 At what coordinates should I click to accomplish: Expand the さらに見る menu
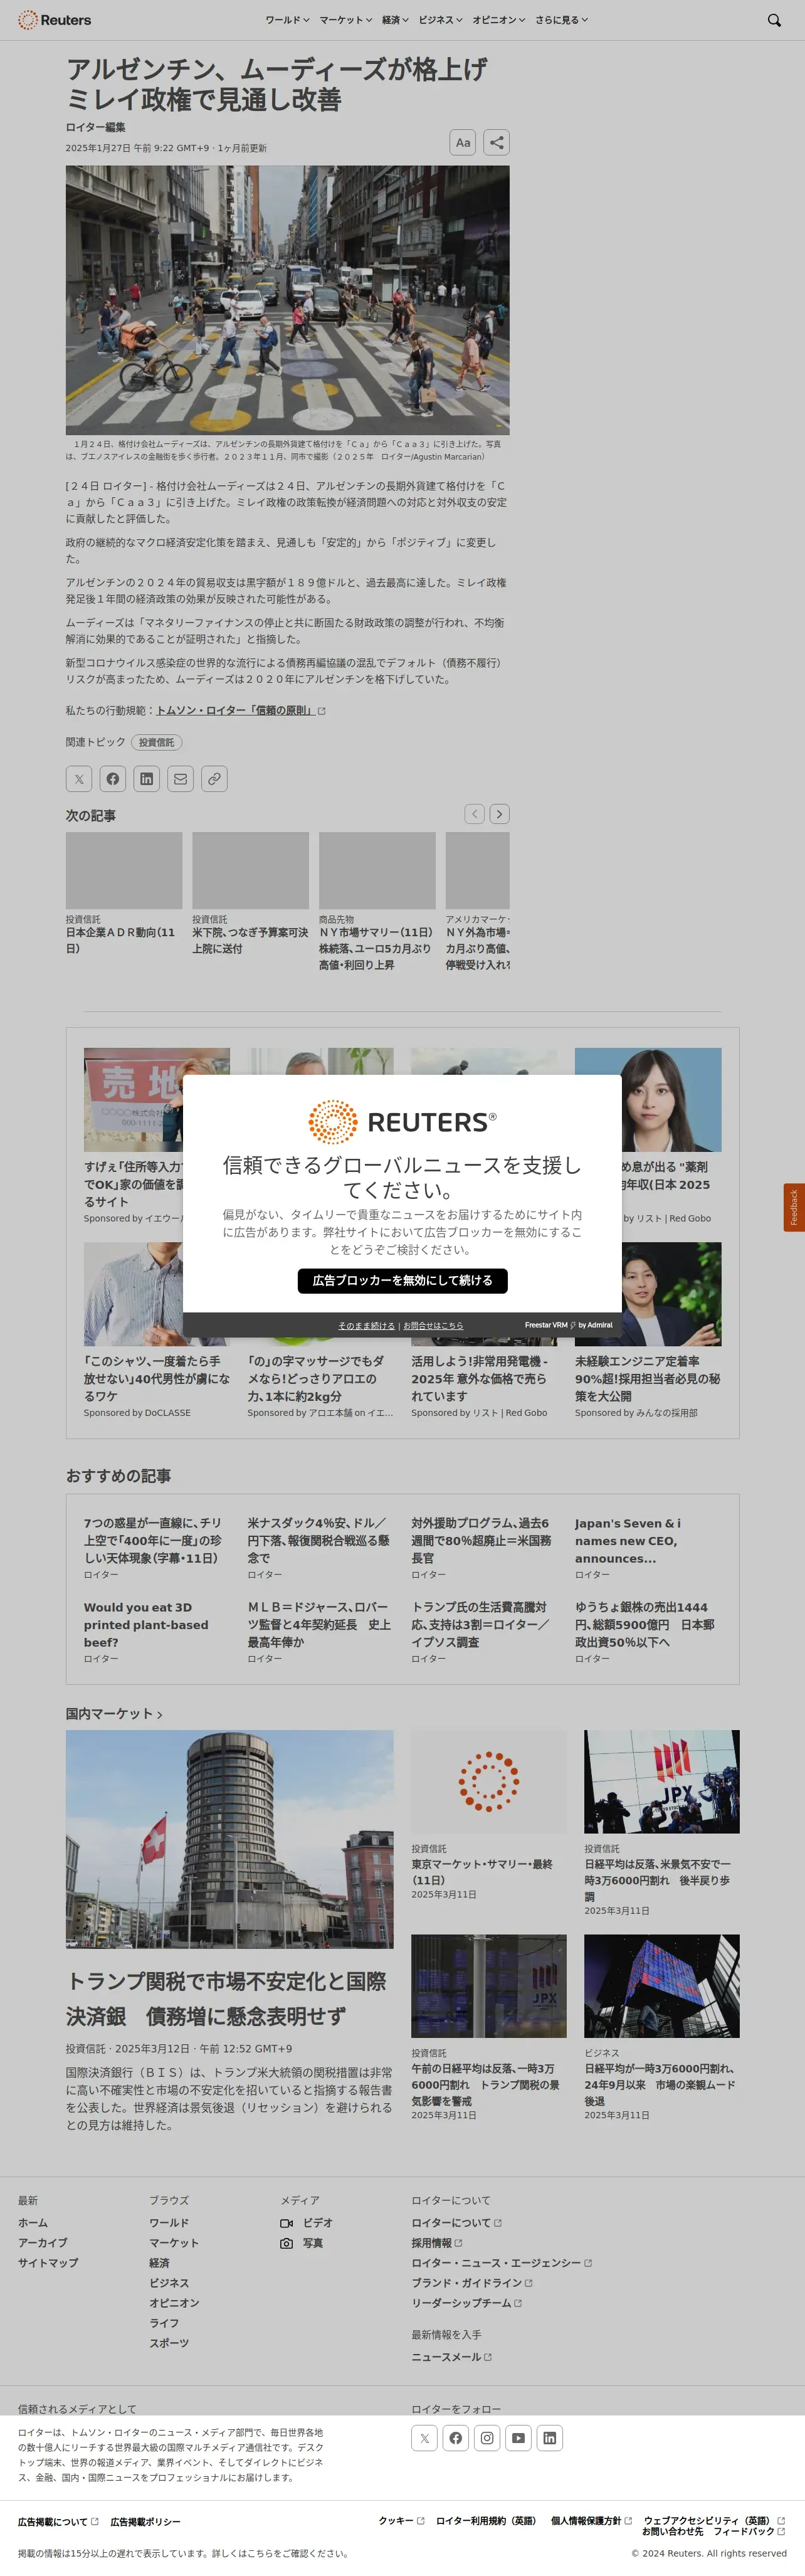562,20
